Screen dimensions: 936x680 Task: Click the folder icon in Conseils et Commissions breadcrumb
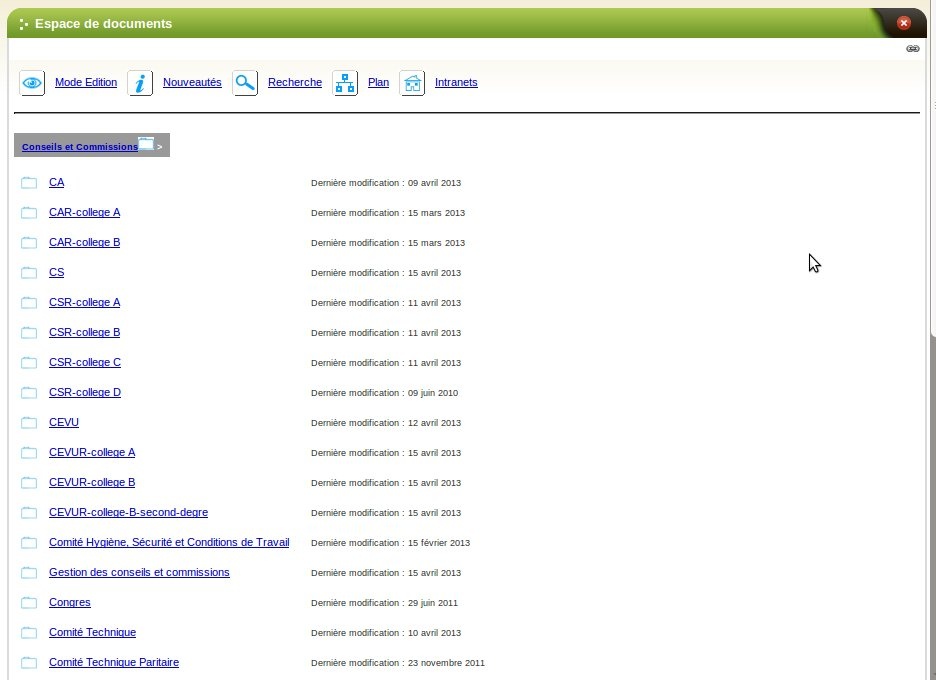[x=146, y=145]
